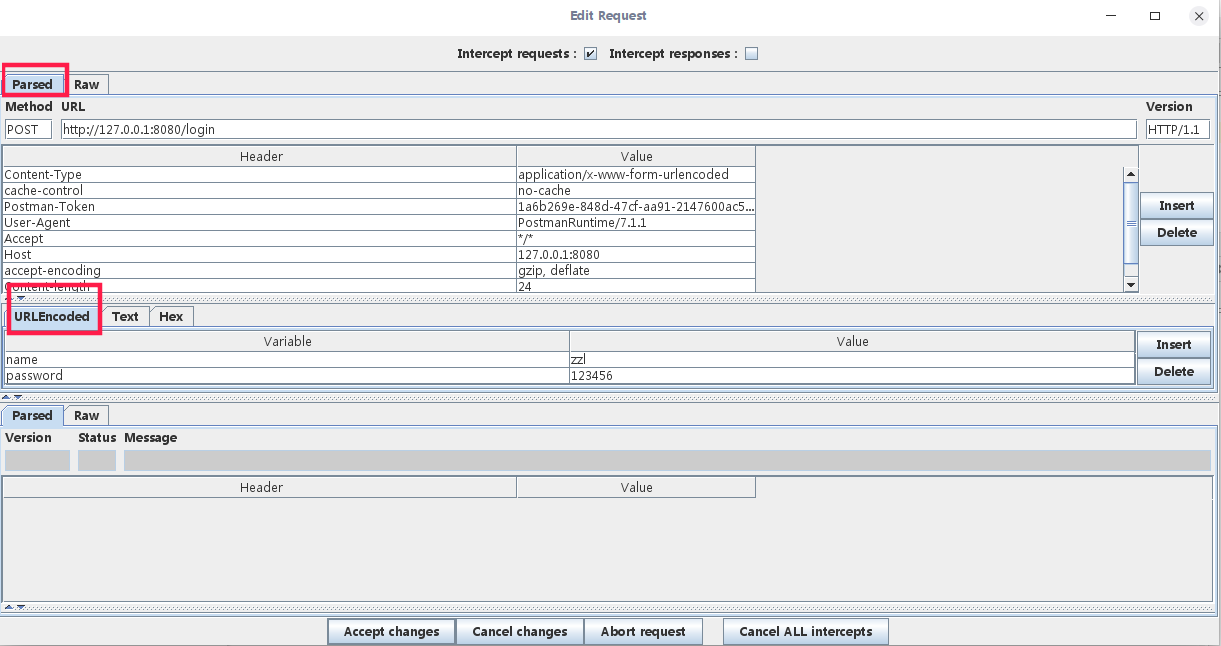
Task: Switch to the response Raw tab
Action: [87, 415]
